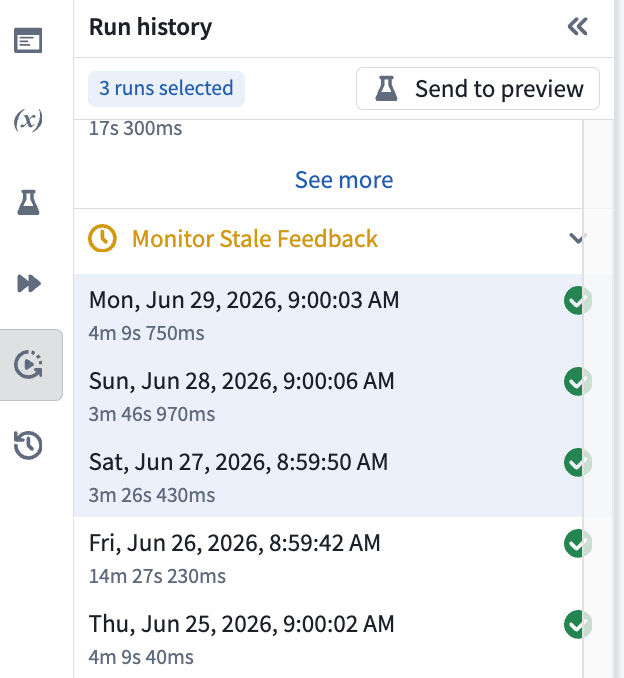Click Send to preview button
Viewport: 624px width, 678px height.
(478, 89)
